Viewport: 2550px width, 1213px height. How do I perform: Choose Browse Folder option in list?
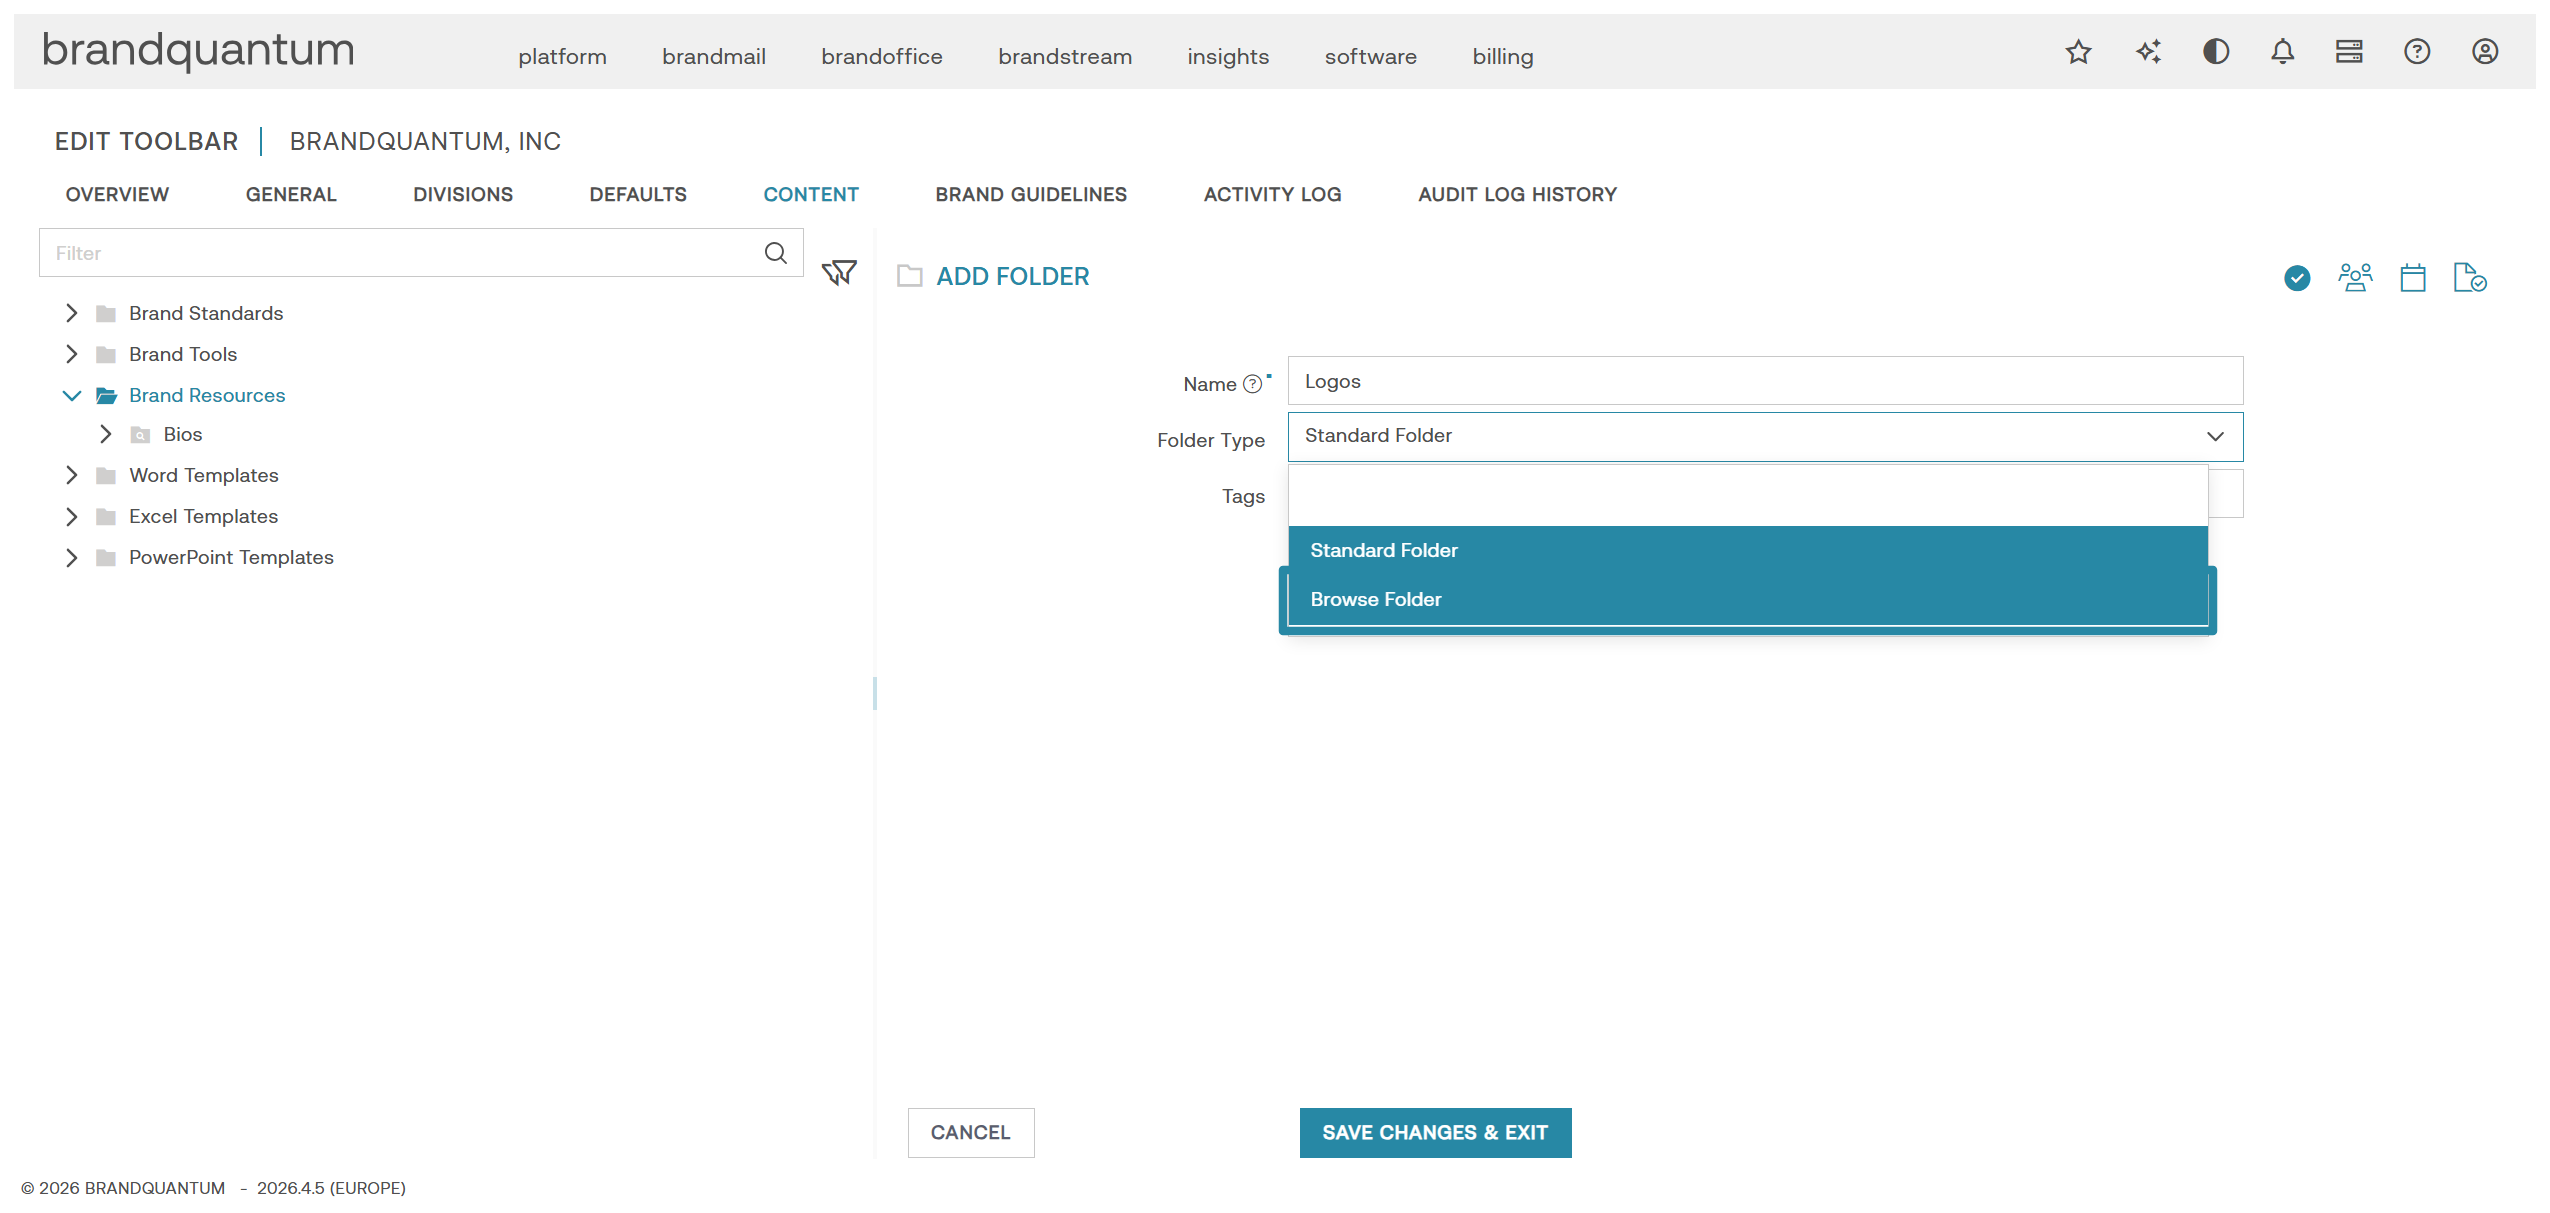click(x=1748, y=599)
